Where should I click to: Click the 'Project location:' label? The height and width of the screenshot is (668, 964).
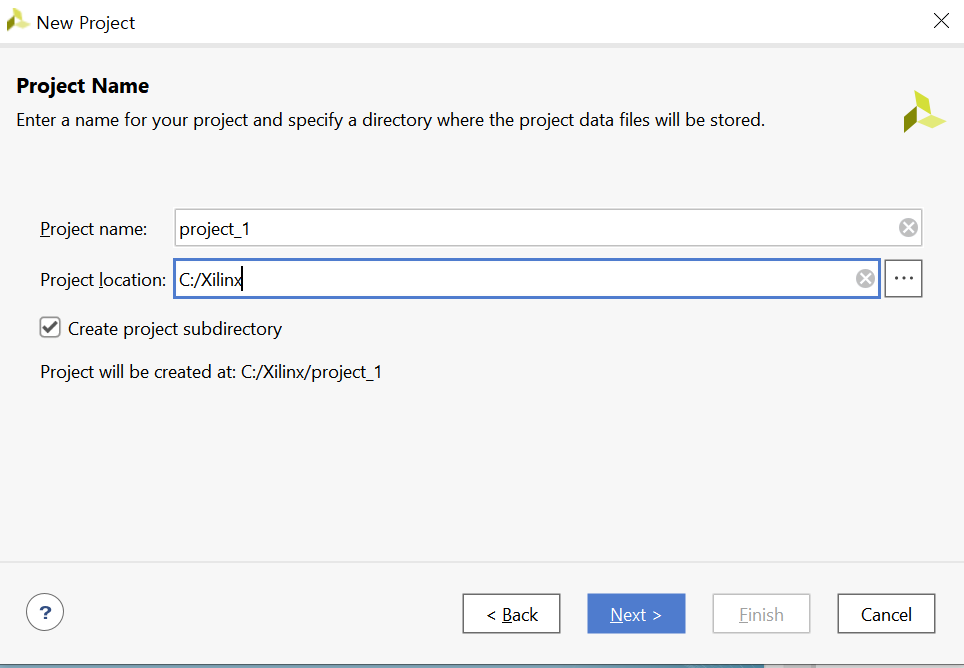click(x=103, y=280)
